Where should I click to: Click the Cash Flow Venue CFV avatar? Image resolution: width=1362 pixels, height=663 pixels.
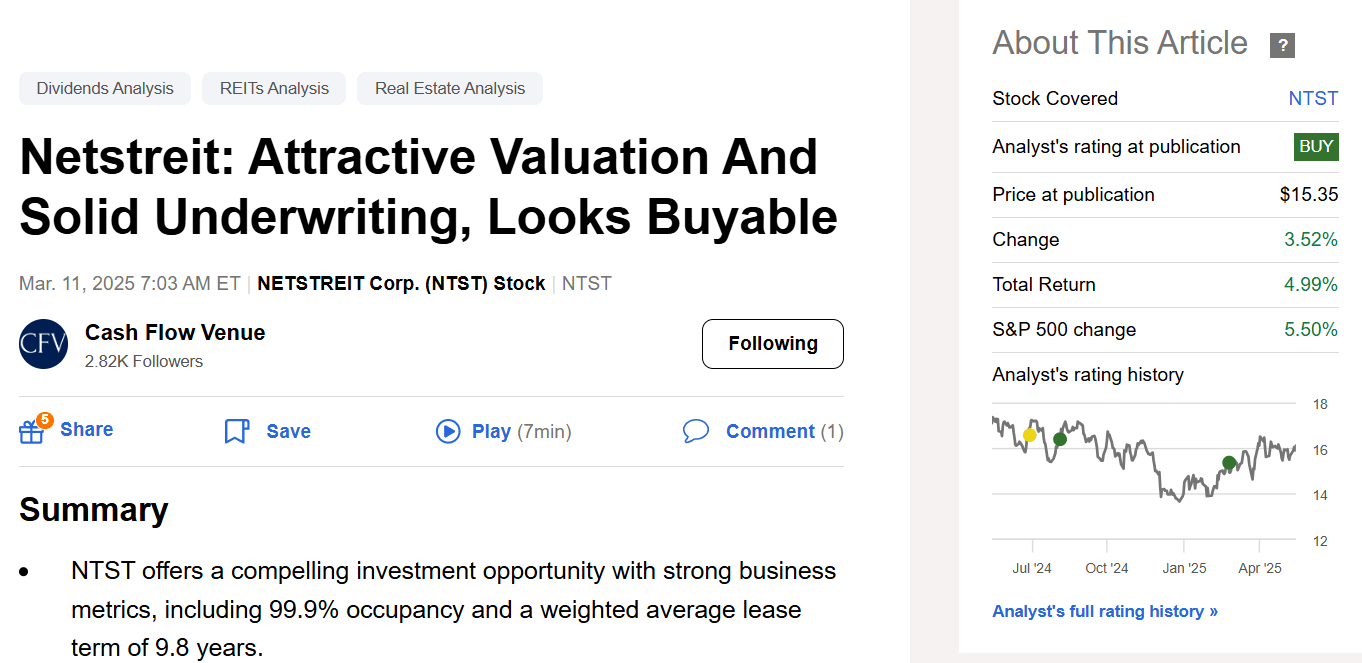(x=44, y=344)
